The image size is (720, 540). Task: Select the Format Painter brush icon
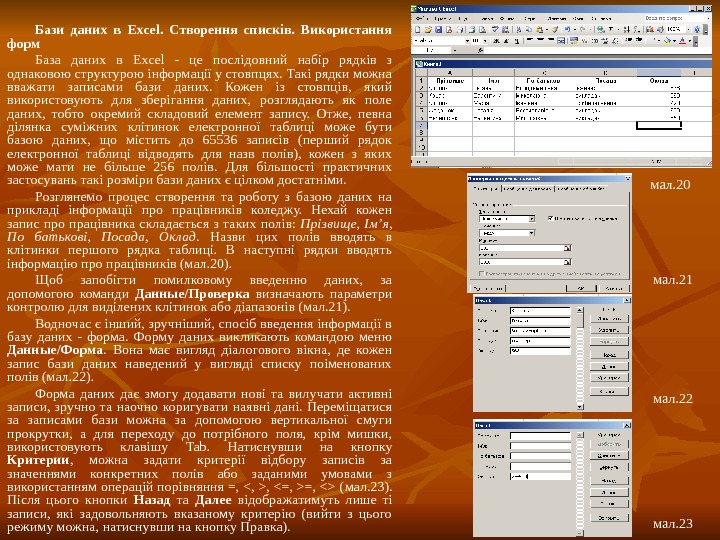[555, 29]
